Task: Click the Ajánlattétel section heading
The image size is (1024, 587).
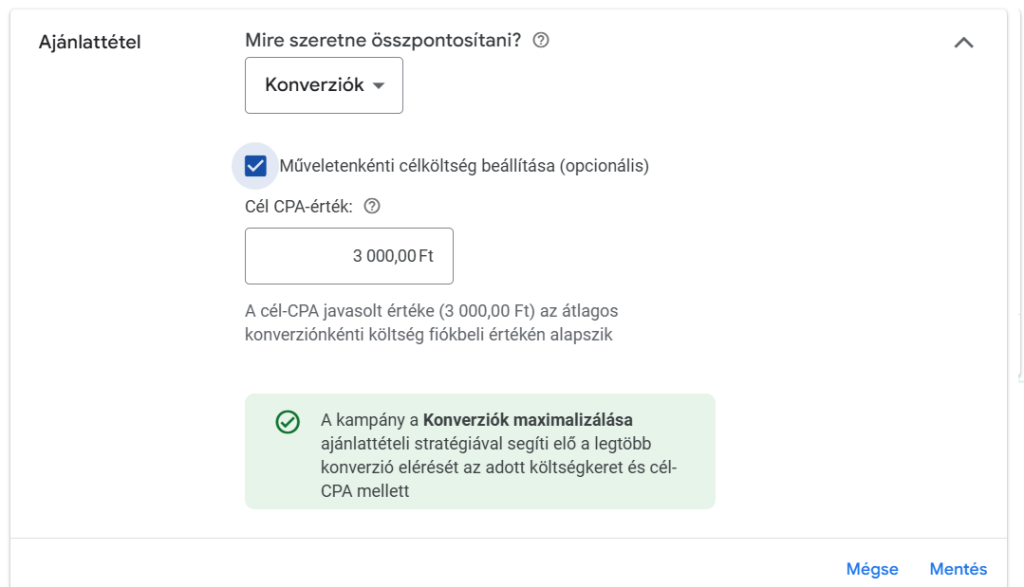Action: (x=90, y=43)
